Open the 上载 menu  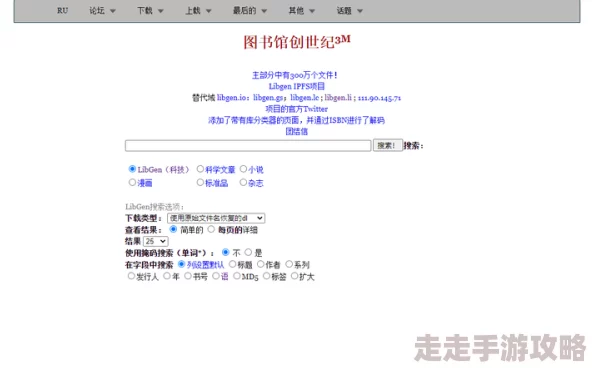click(198, 11)
